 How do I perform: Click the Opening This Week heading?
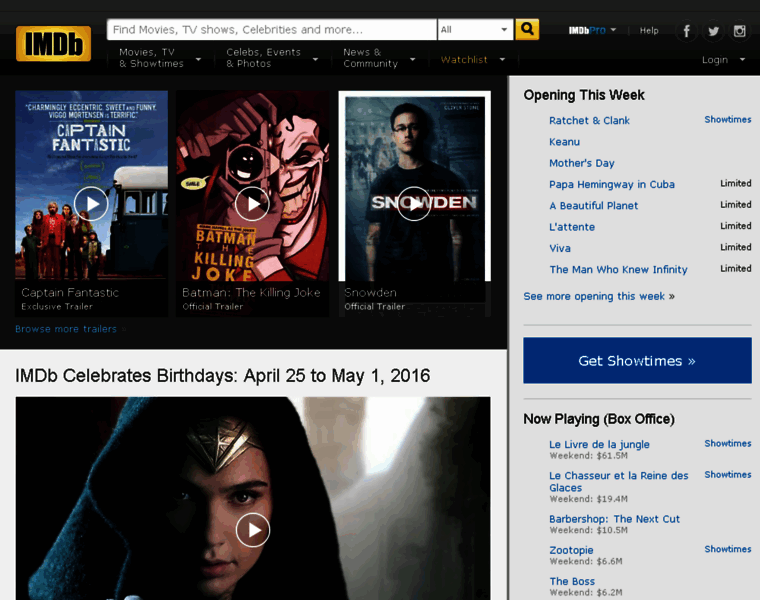click(x=584, y=95)
